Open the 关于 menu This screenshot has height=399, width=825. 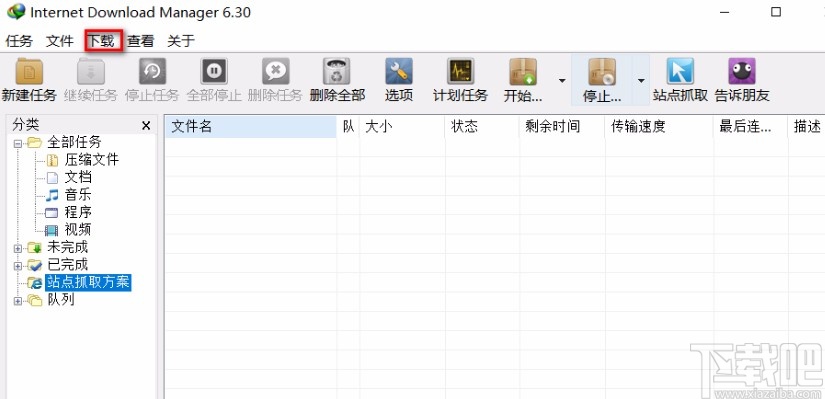181,41
